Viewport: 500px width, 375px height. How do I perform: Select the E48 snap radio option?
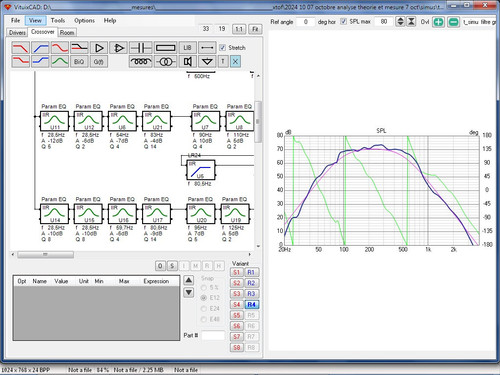204,319
